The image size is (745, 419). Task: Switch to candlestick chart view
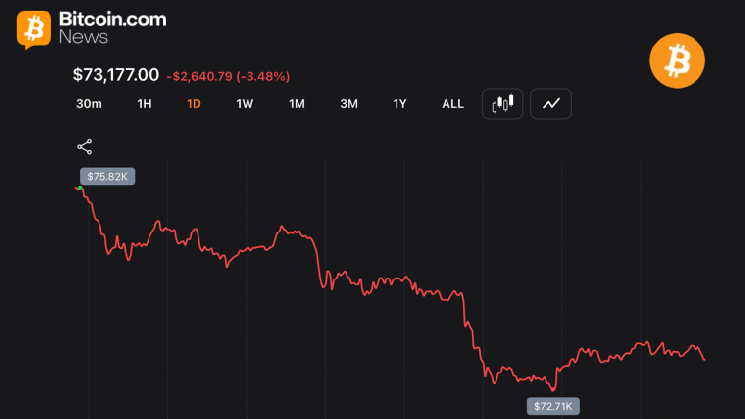[x=502, y=104]
